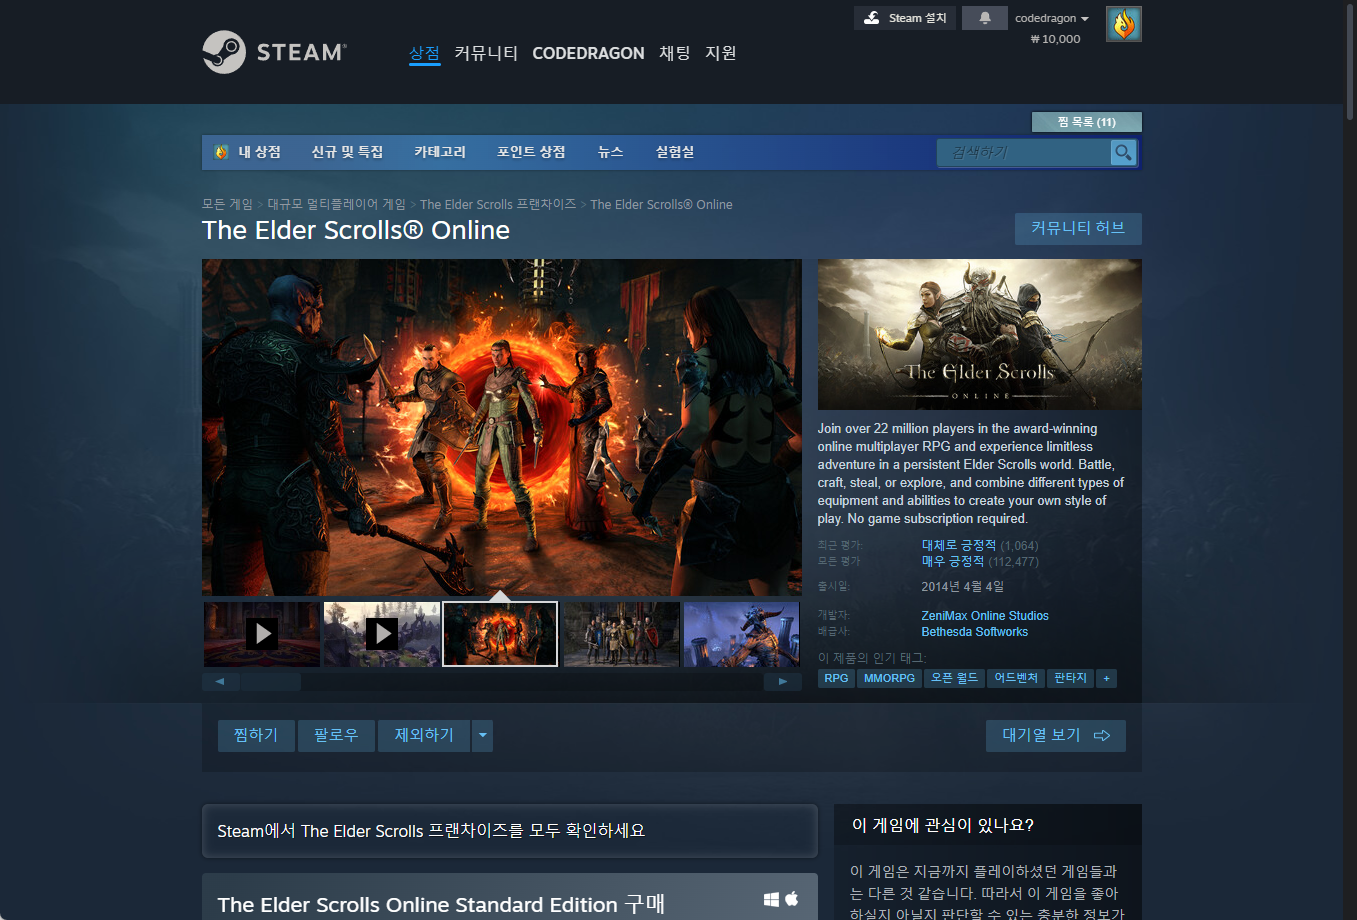Focus the 검색하기 search field
The height and width of the screenshot is (920, 1357).
1023,152
